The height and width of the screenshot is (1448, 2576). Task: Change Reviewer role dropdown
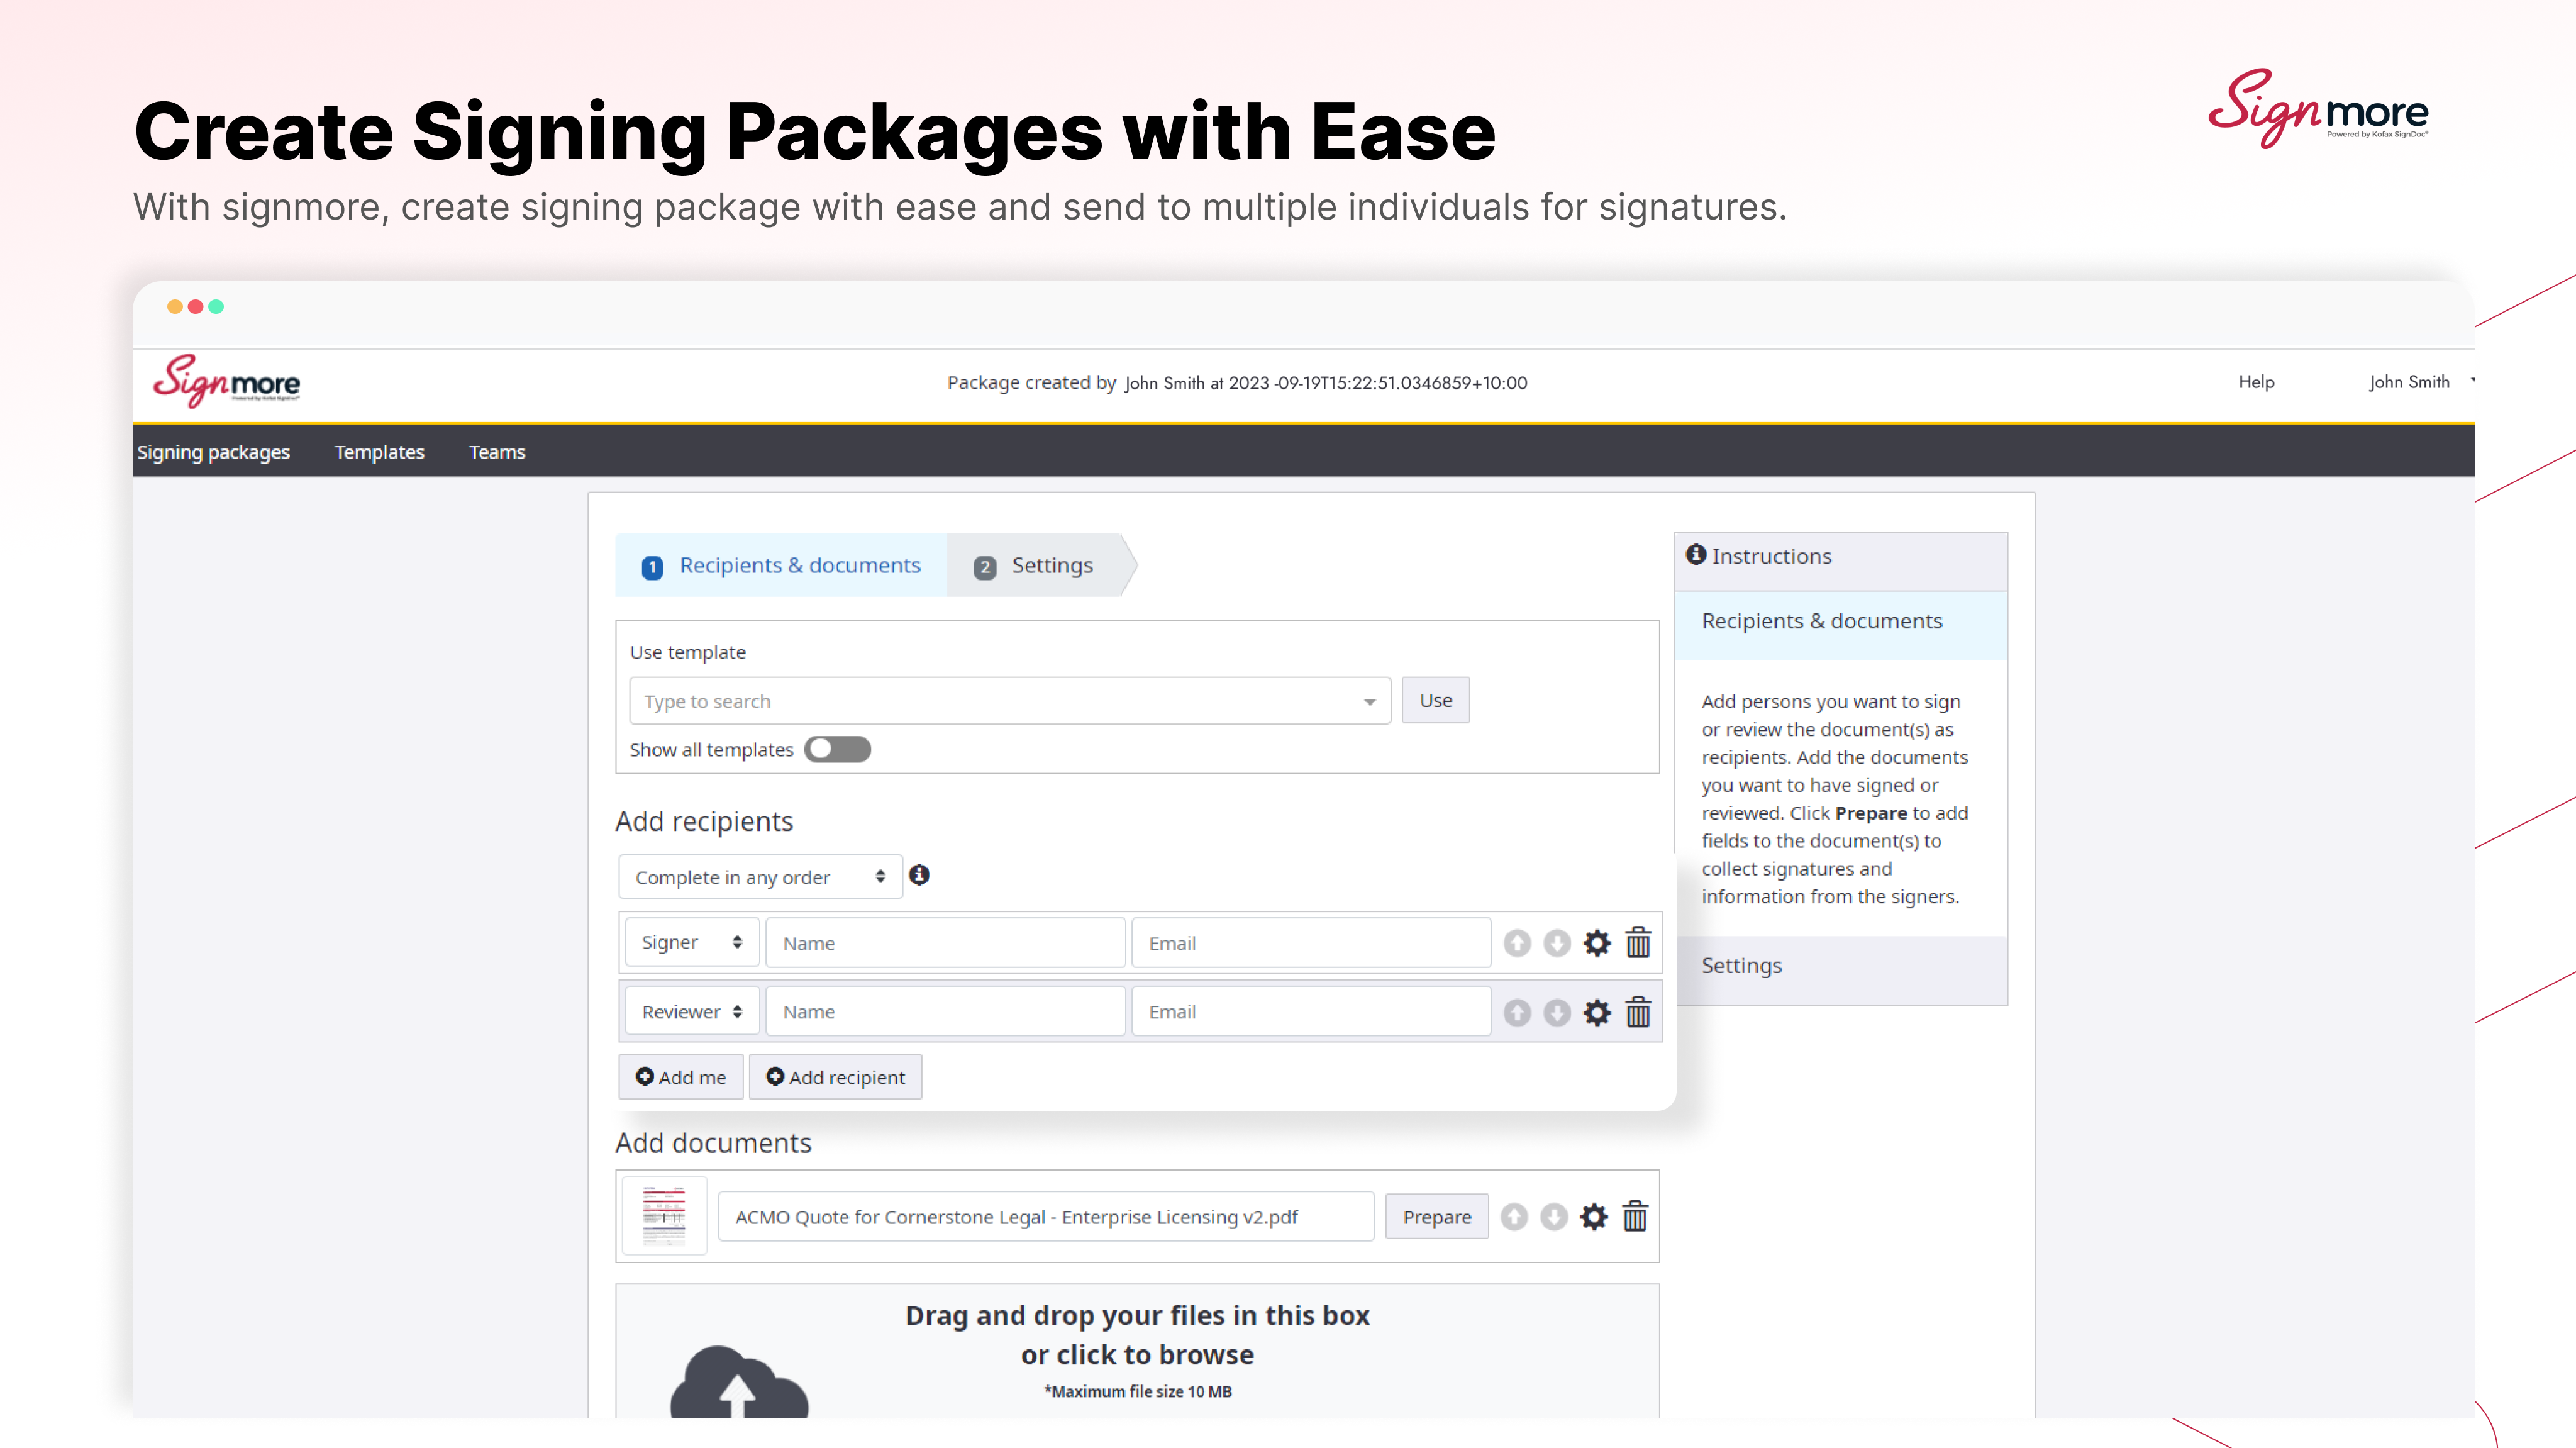pos(691,1012)
